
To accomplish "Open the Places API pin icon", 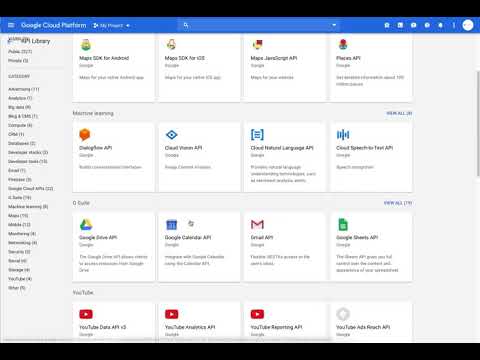I will [343, 45].
